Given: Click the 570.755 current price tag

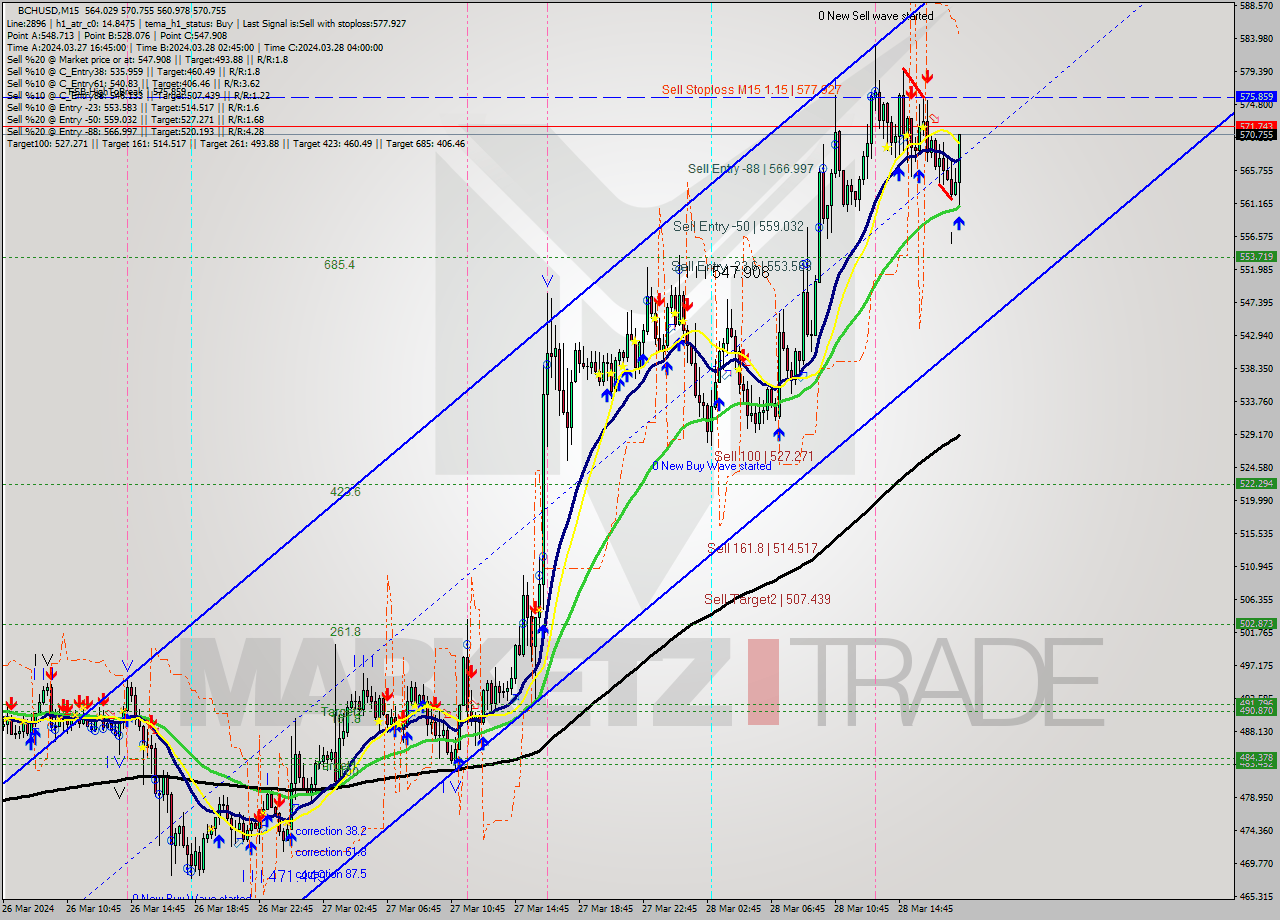Looking at the screenshot, I should pyautogui.click(x=1256, y=135).
